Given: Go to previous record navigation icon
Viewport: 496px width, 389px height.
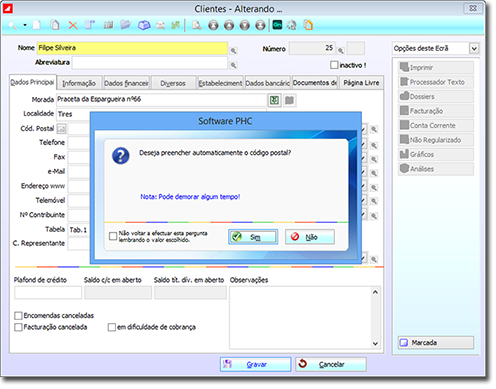Looking at the screenshot, I should click(x=229, y=25).
